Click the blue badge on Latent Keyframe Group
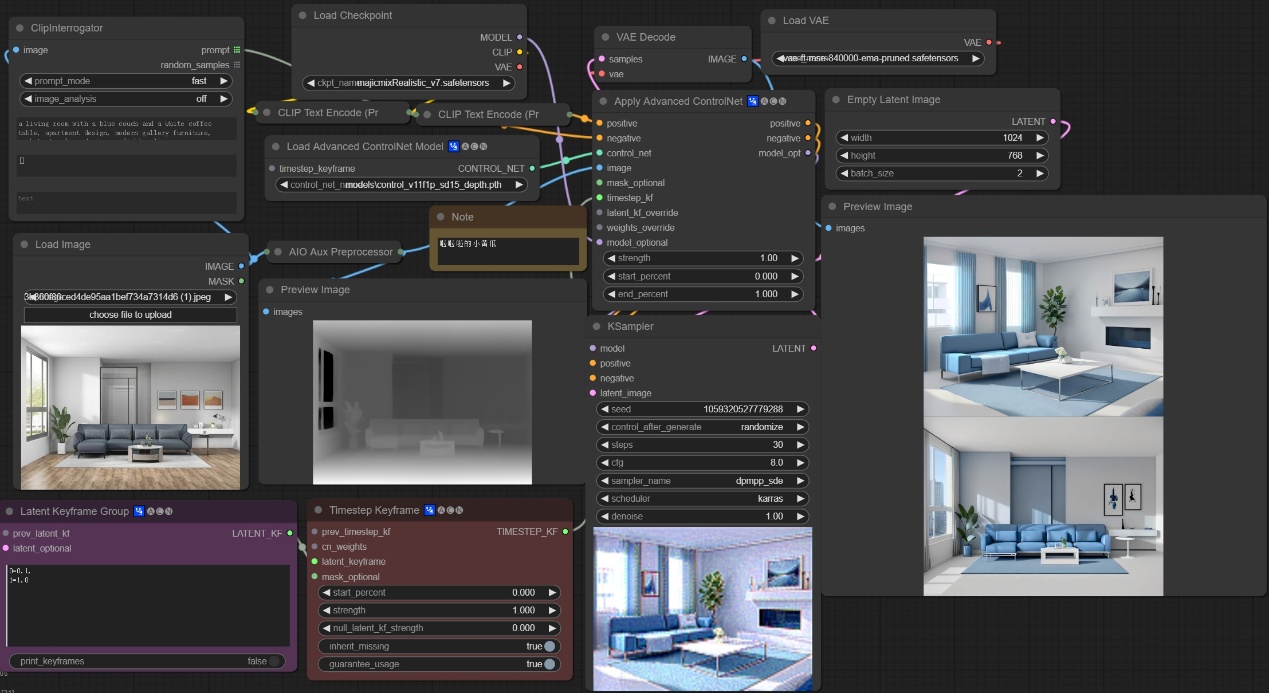 (x=139, y=511)
